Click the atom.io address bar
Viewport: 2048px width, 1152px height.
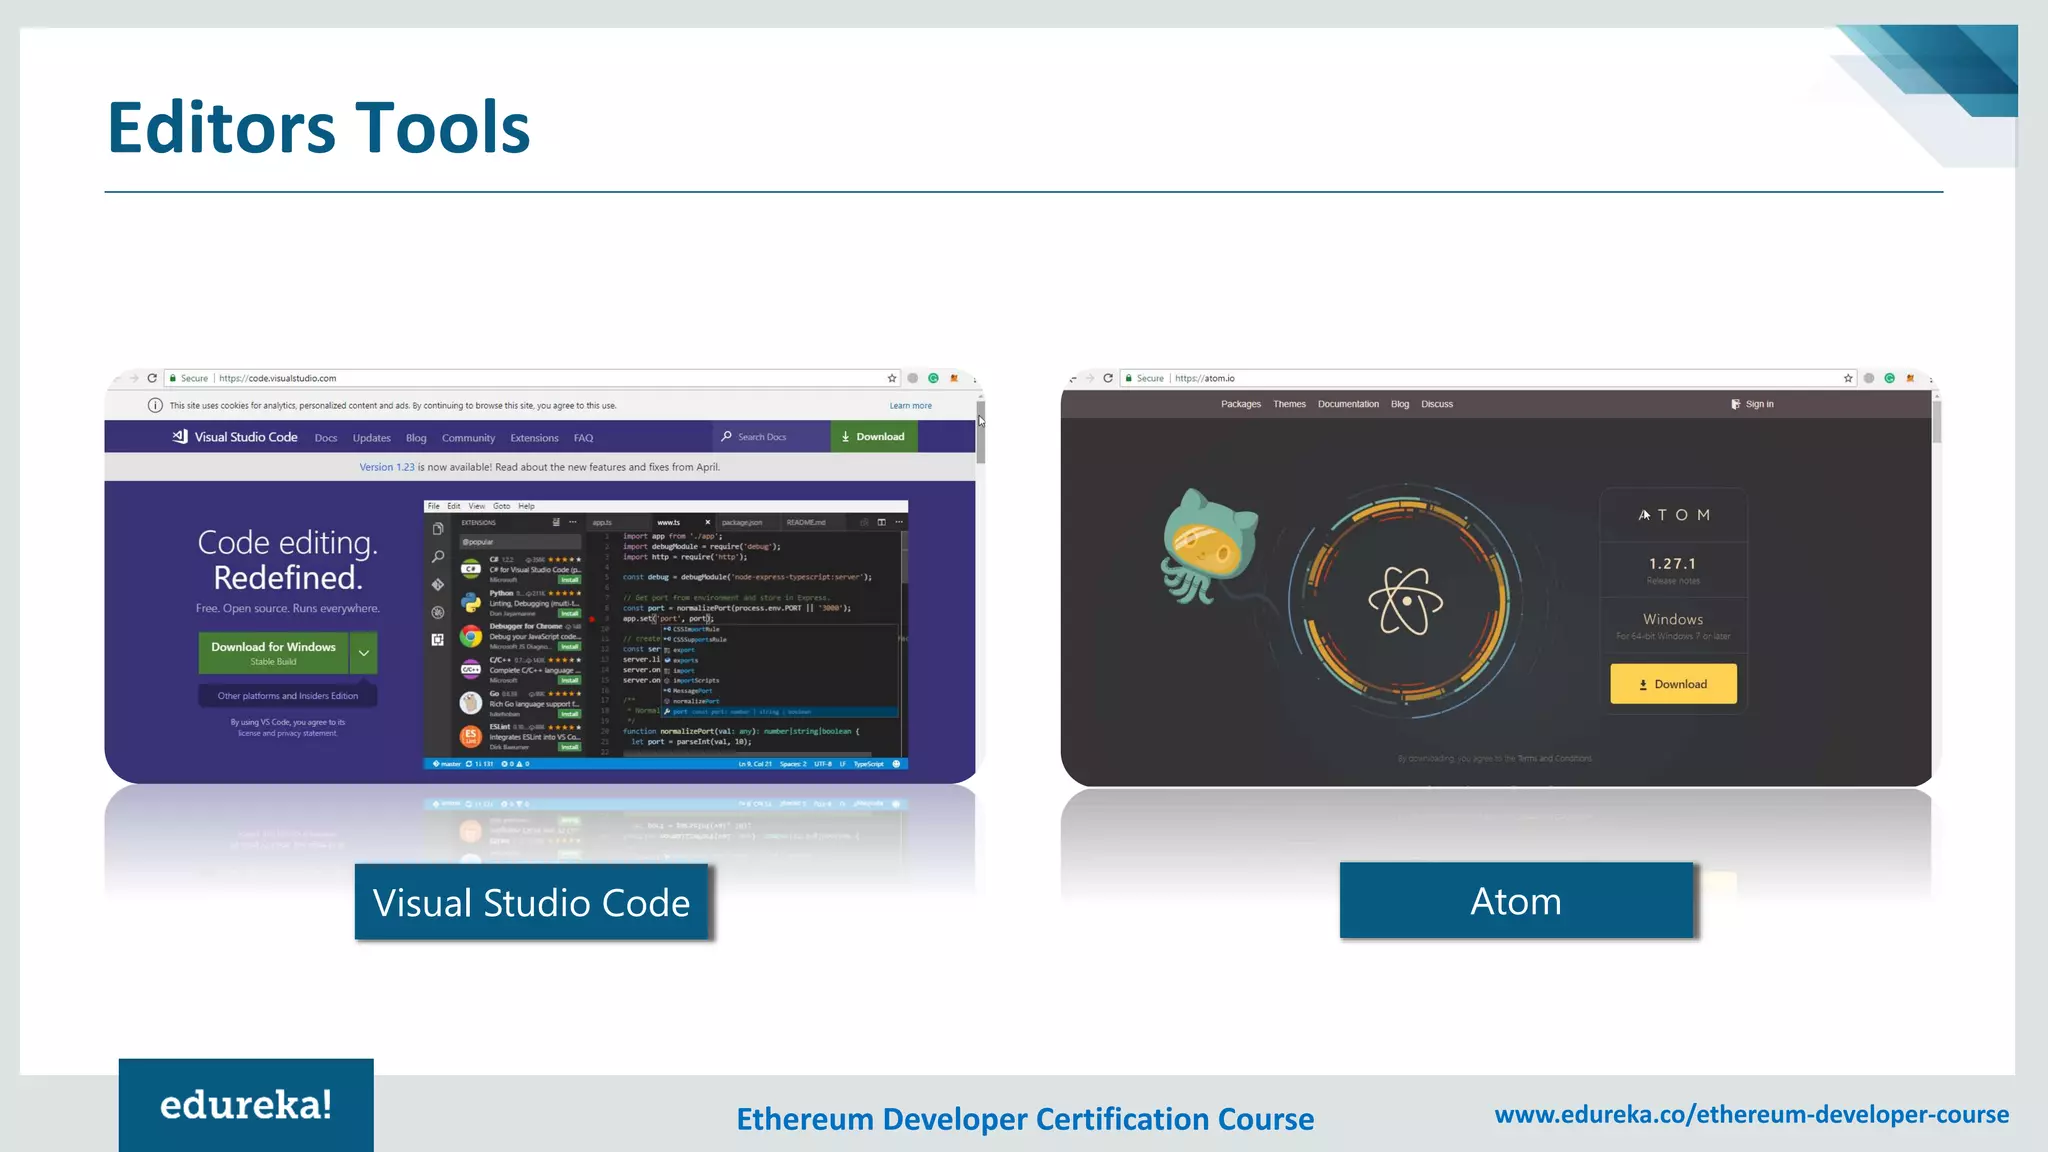1490,378
